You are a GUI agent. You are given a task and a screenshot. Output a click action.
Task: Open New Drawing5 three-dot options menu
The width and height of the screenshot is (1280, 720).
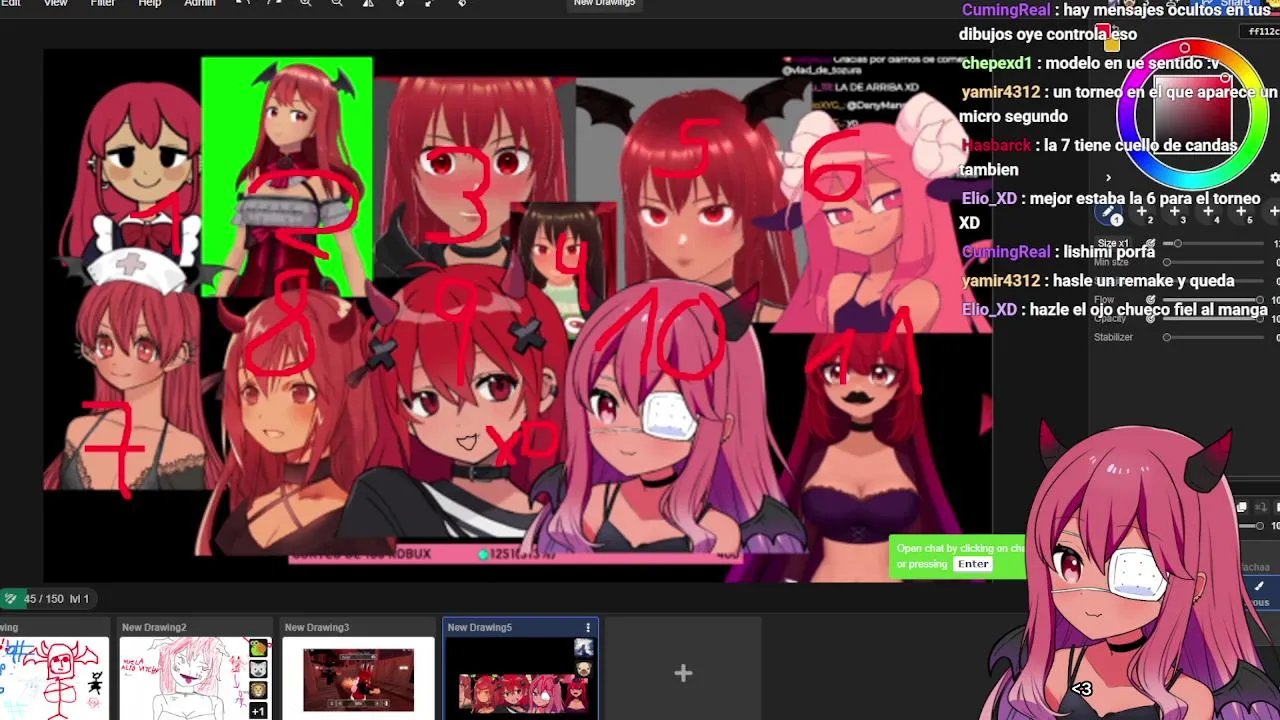click(x=588, y=627)
